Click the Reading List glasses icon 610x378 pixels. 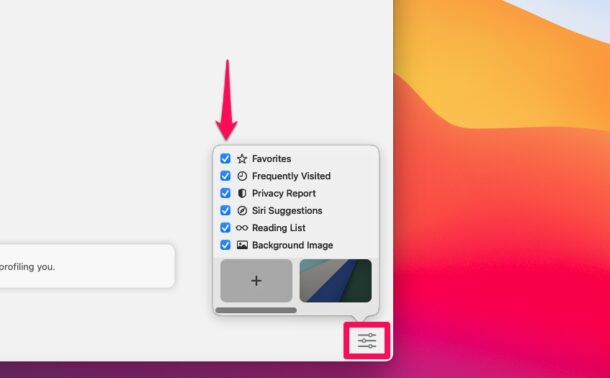click(242, 228)
